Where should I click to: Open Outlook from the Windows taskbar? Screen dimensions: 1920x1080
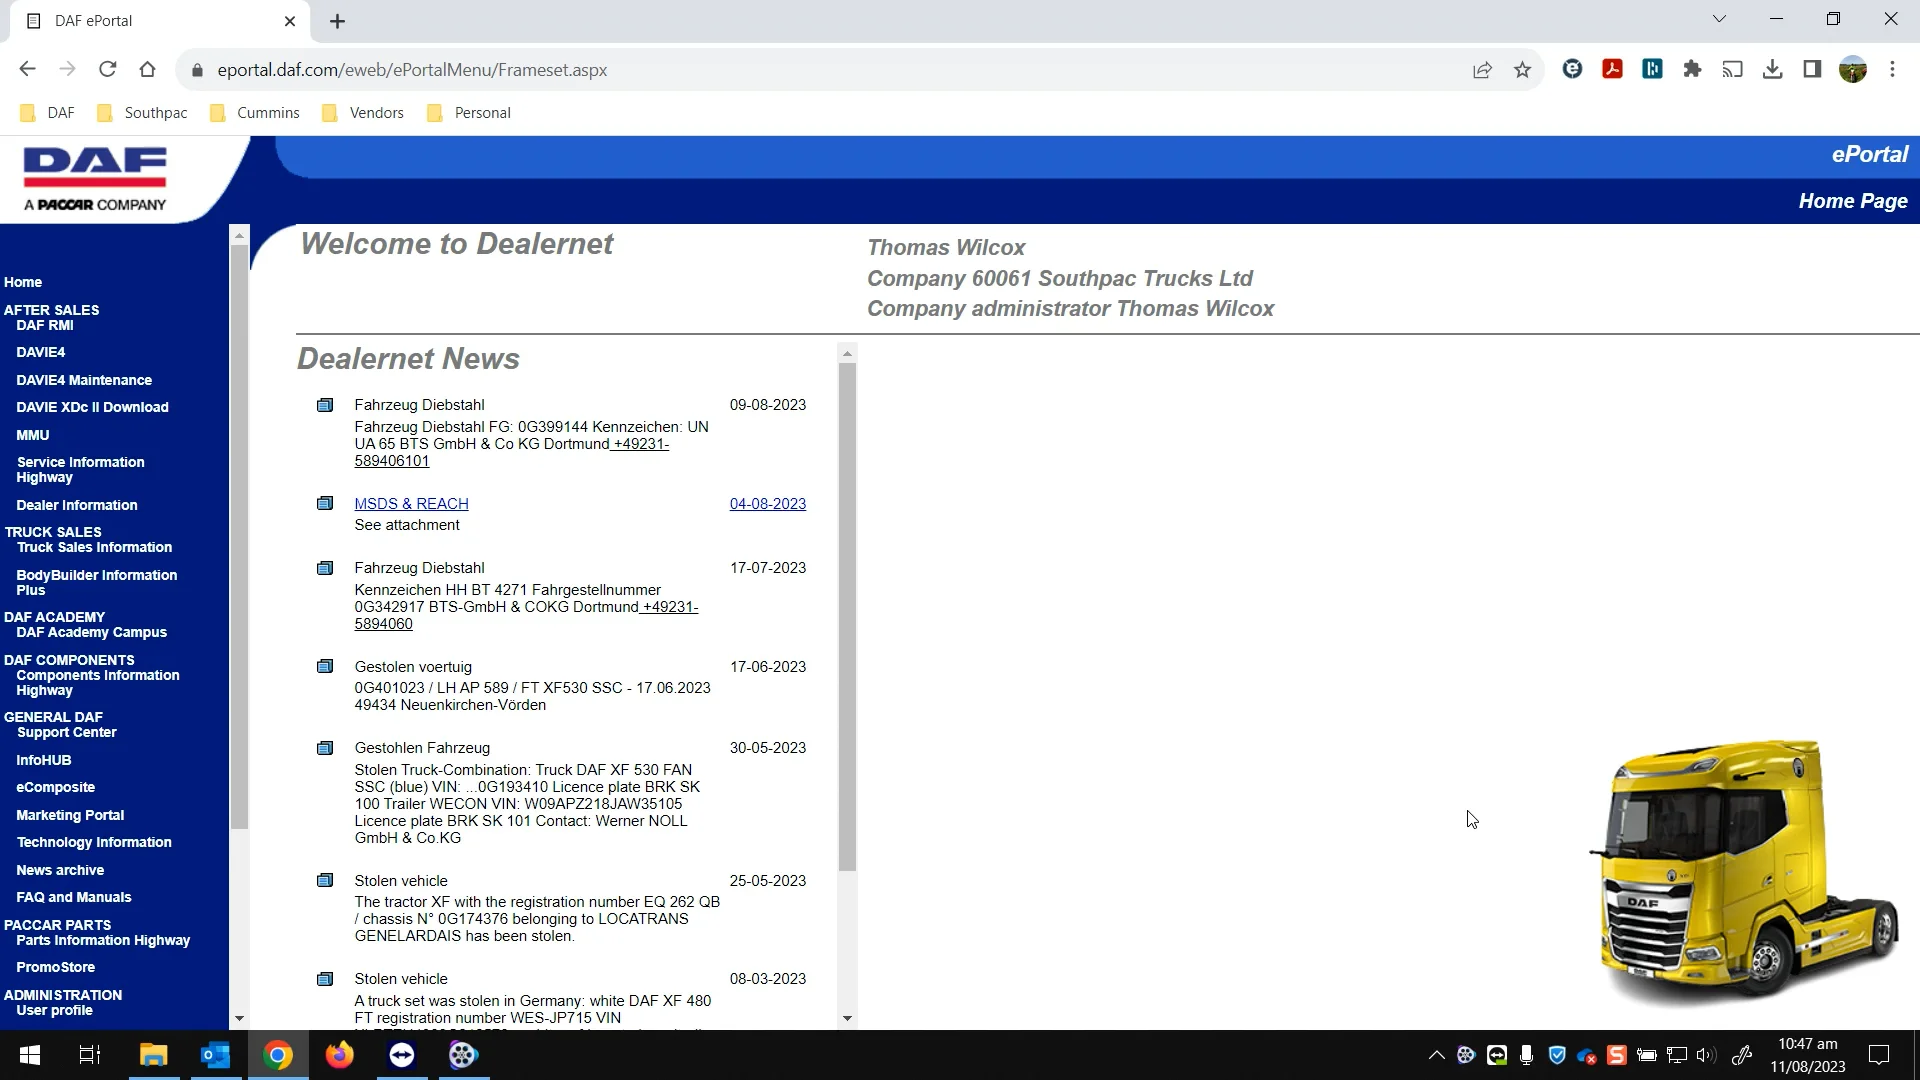coord(215,1055)
